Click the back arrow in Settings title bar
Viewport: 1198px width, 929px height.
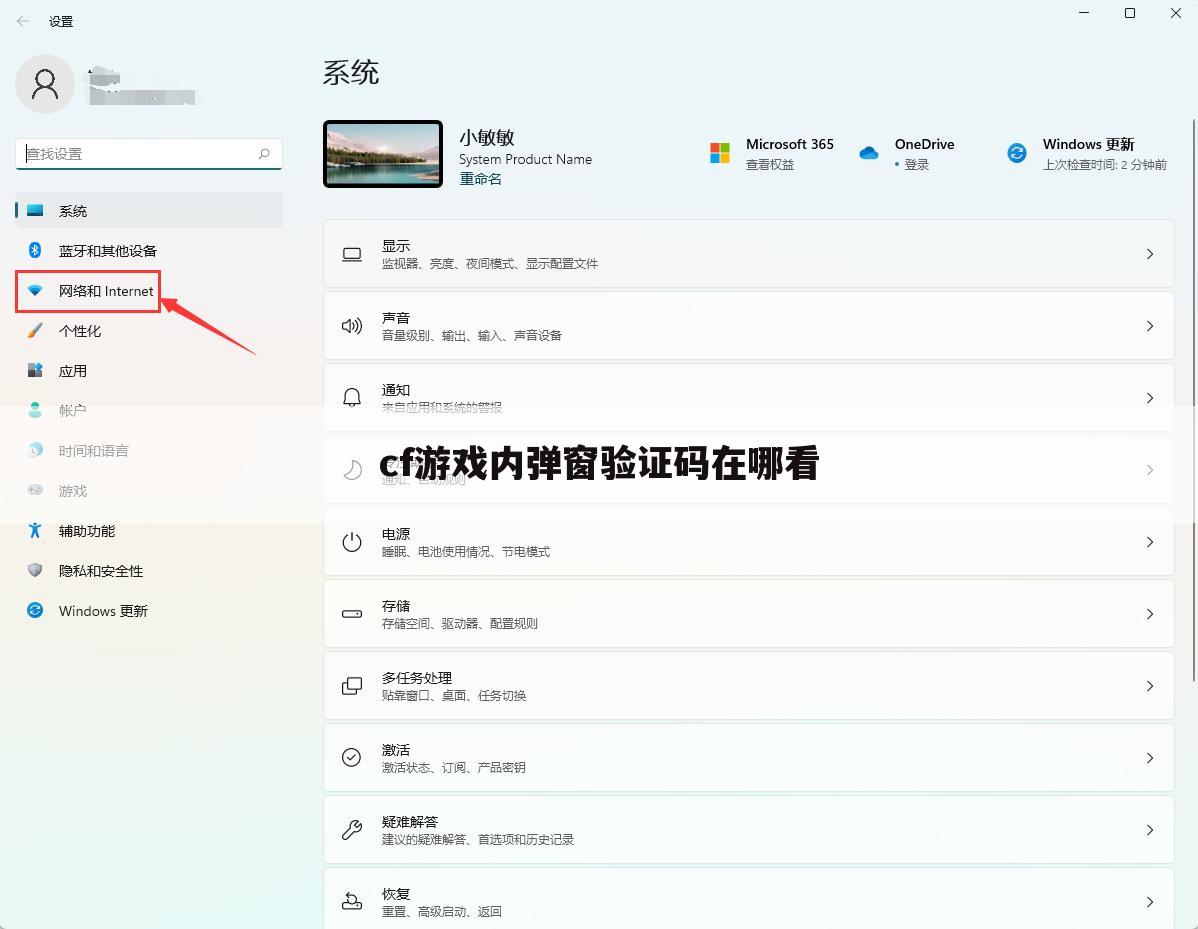(x=23, y=21)
